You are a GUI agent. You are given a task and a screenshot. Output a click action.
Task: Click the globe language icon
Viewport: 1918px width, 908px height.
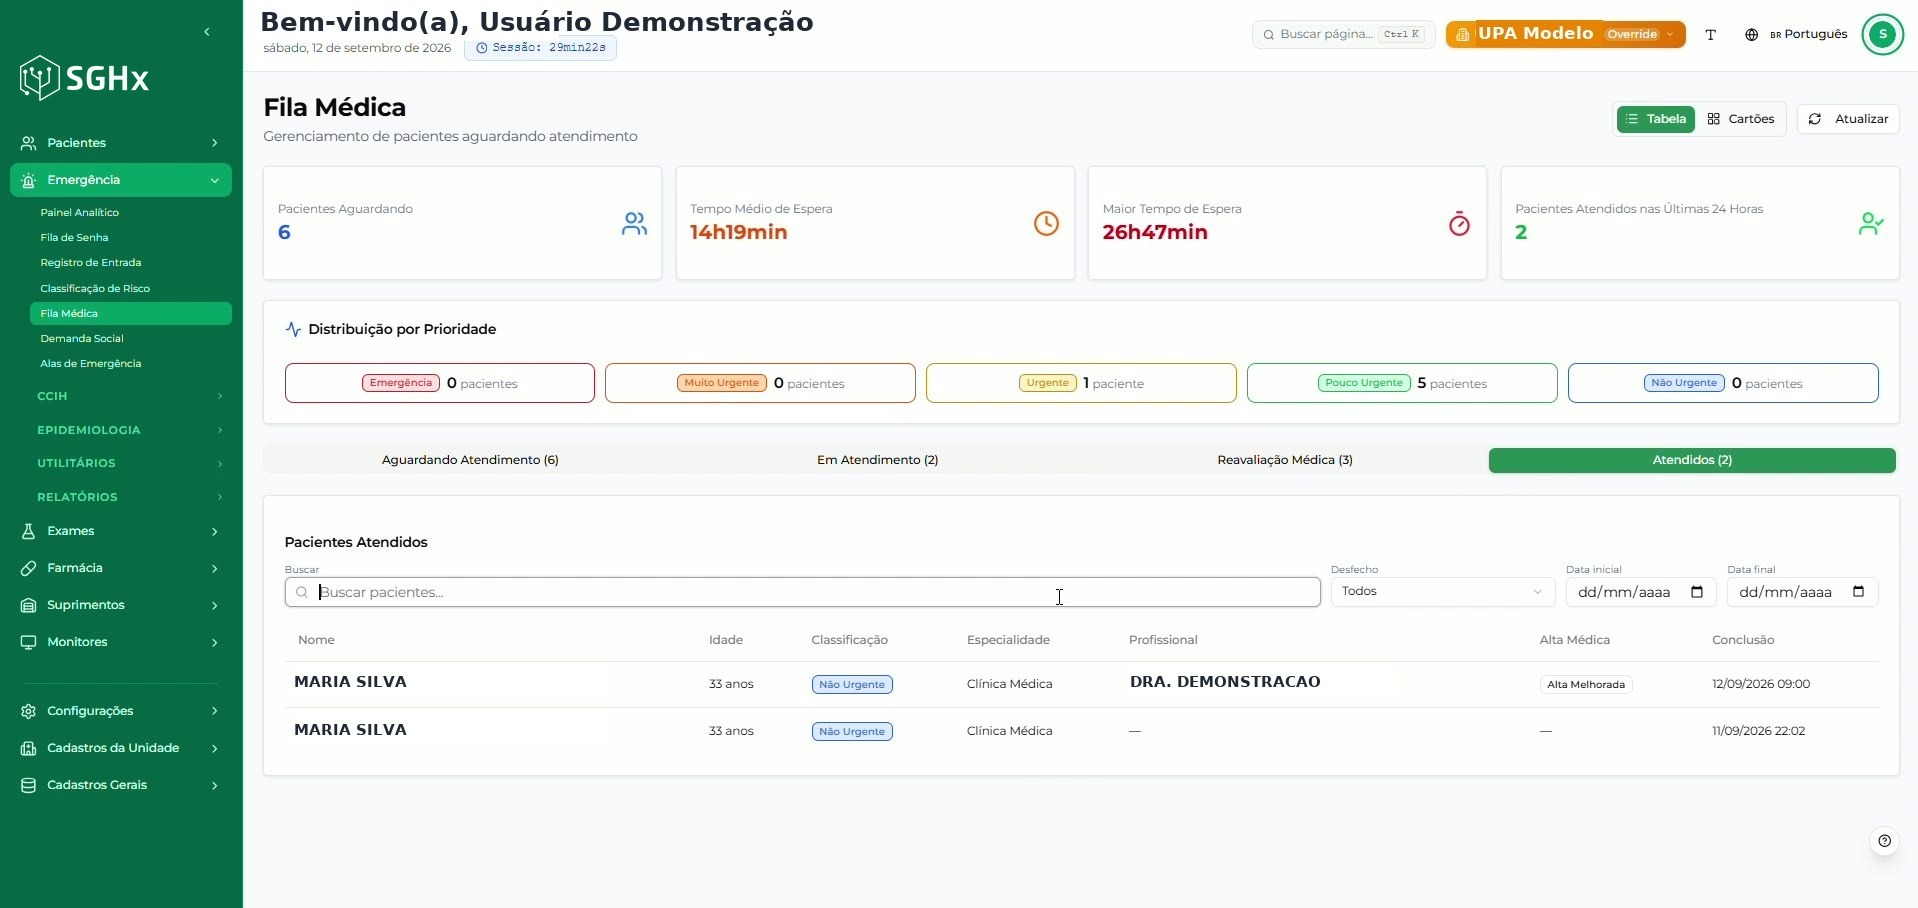pyautogui.click(x=1751, y=35)
